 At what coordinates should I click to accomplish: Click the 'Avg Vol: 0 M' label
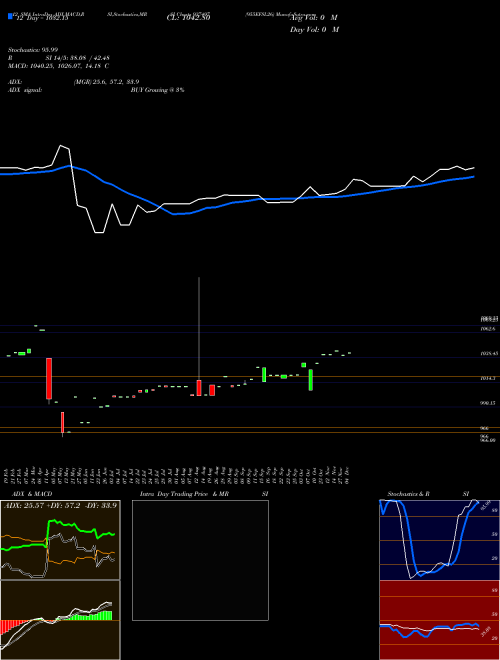[x=314, y=18]
